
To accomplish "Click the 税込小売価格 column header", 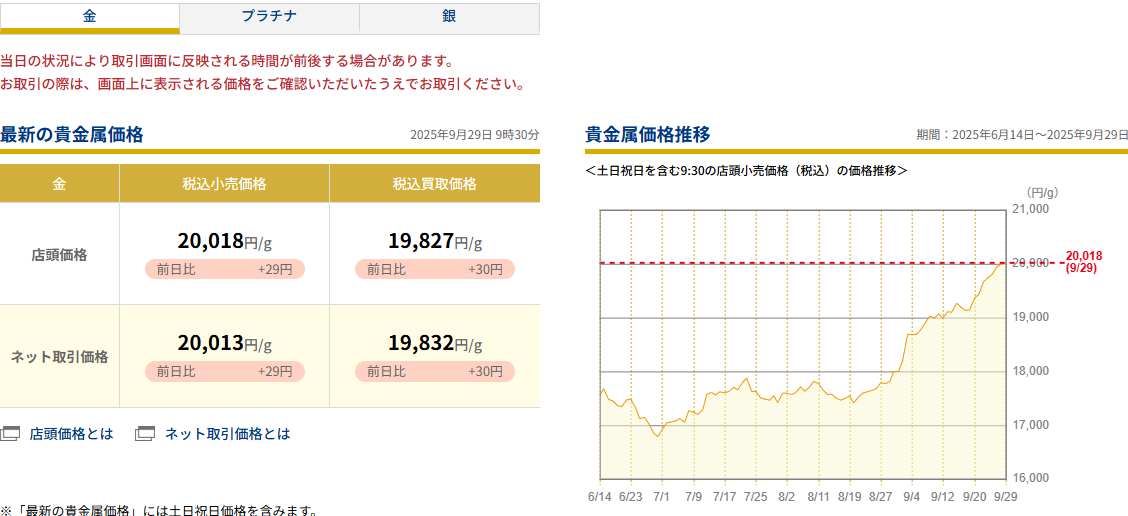I will tap(224, 184).
